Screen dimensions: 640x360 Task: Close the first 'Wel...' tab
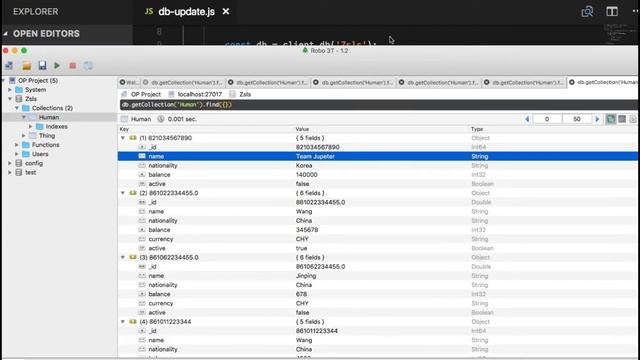click(122, 82)
